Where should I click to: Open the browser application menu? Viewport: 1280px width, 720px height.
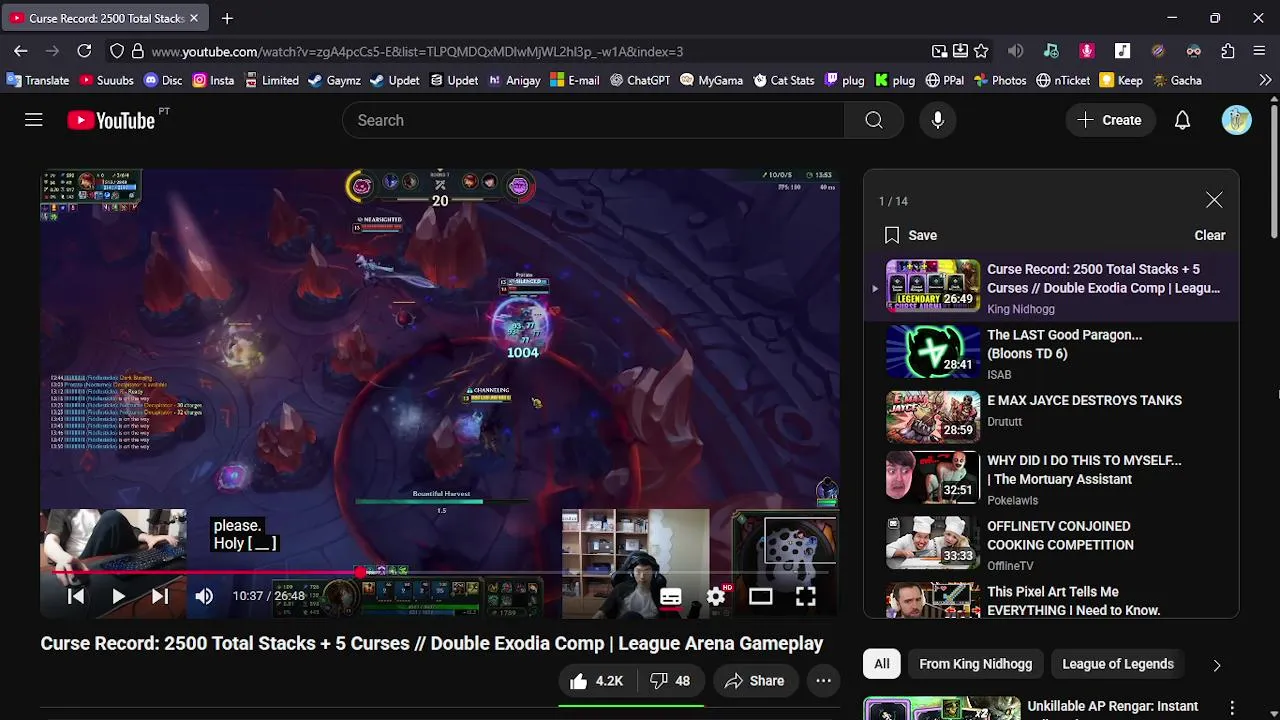(1259, 51)
